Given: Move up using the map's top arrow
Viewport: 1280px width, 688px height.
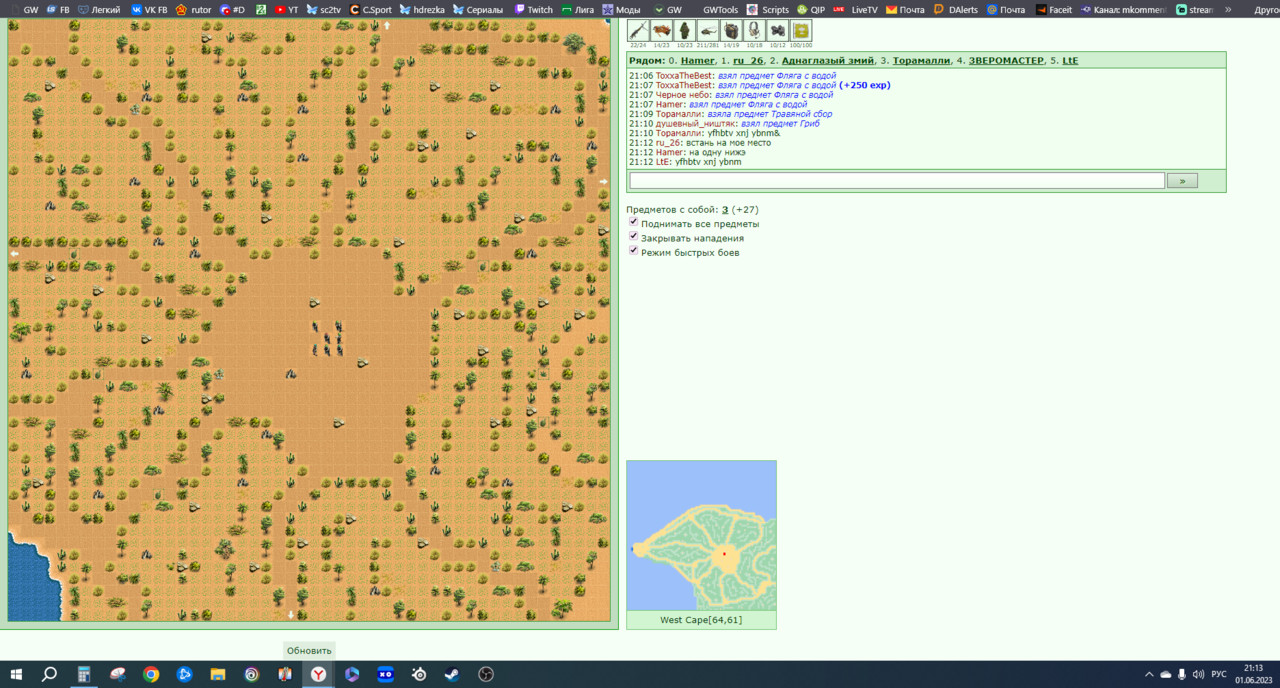Looking at the screenshot, I should (387, 25).
